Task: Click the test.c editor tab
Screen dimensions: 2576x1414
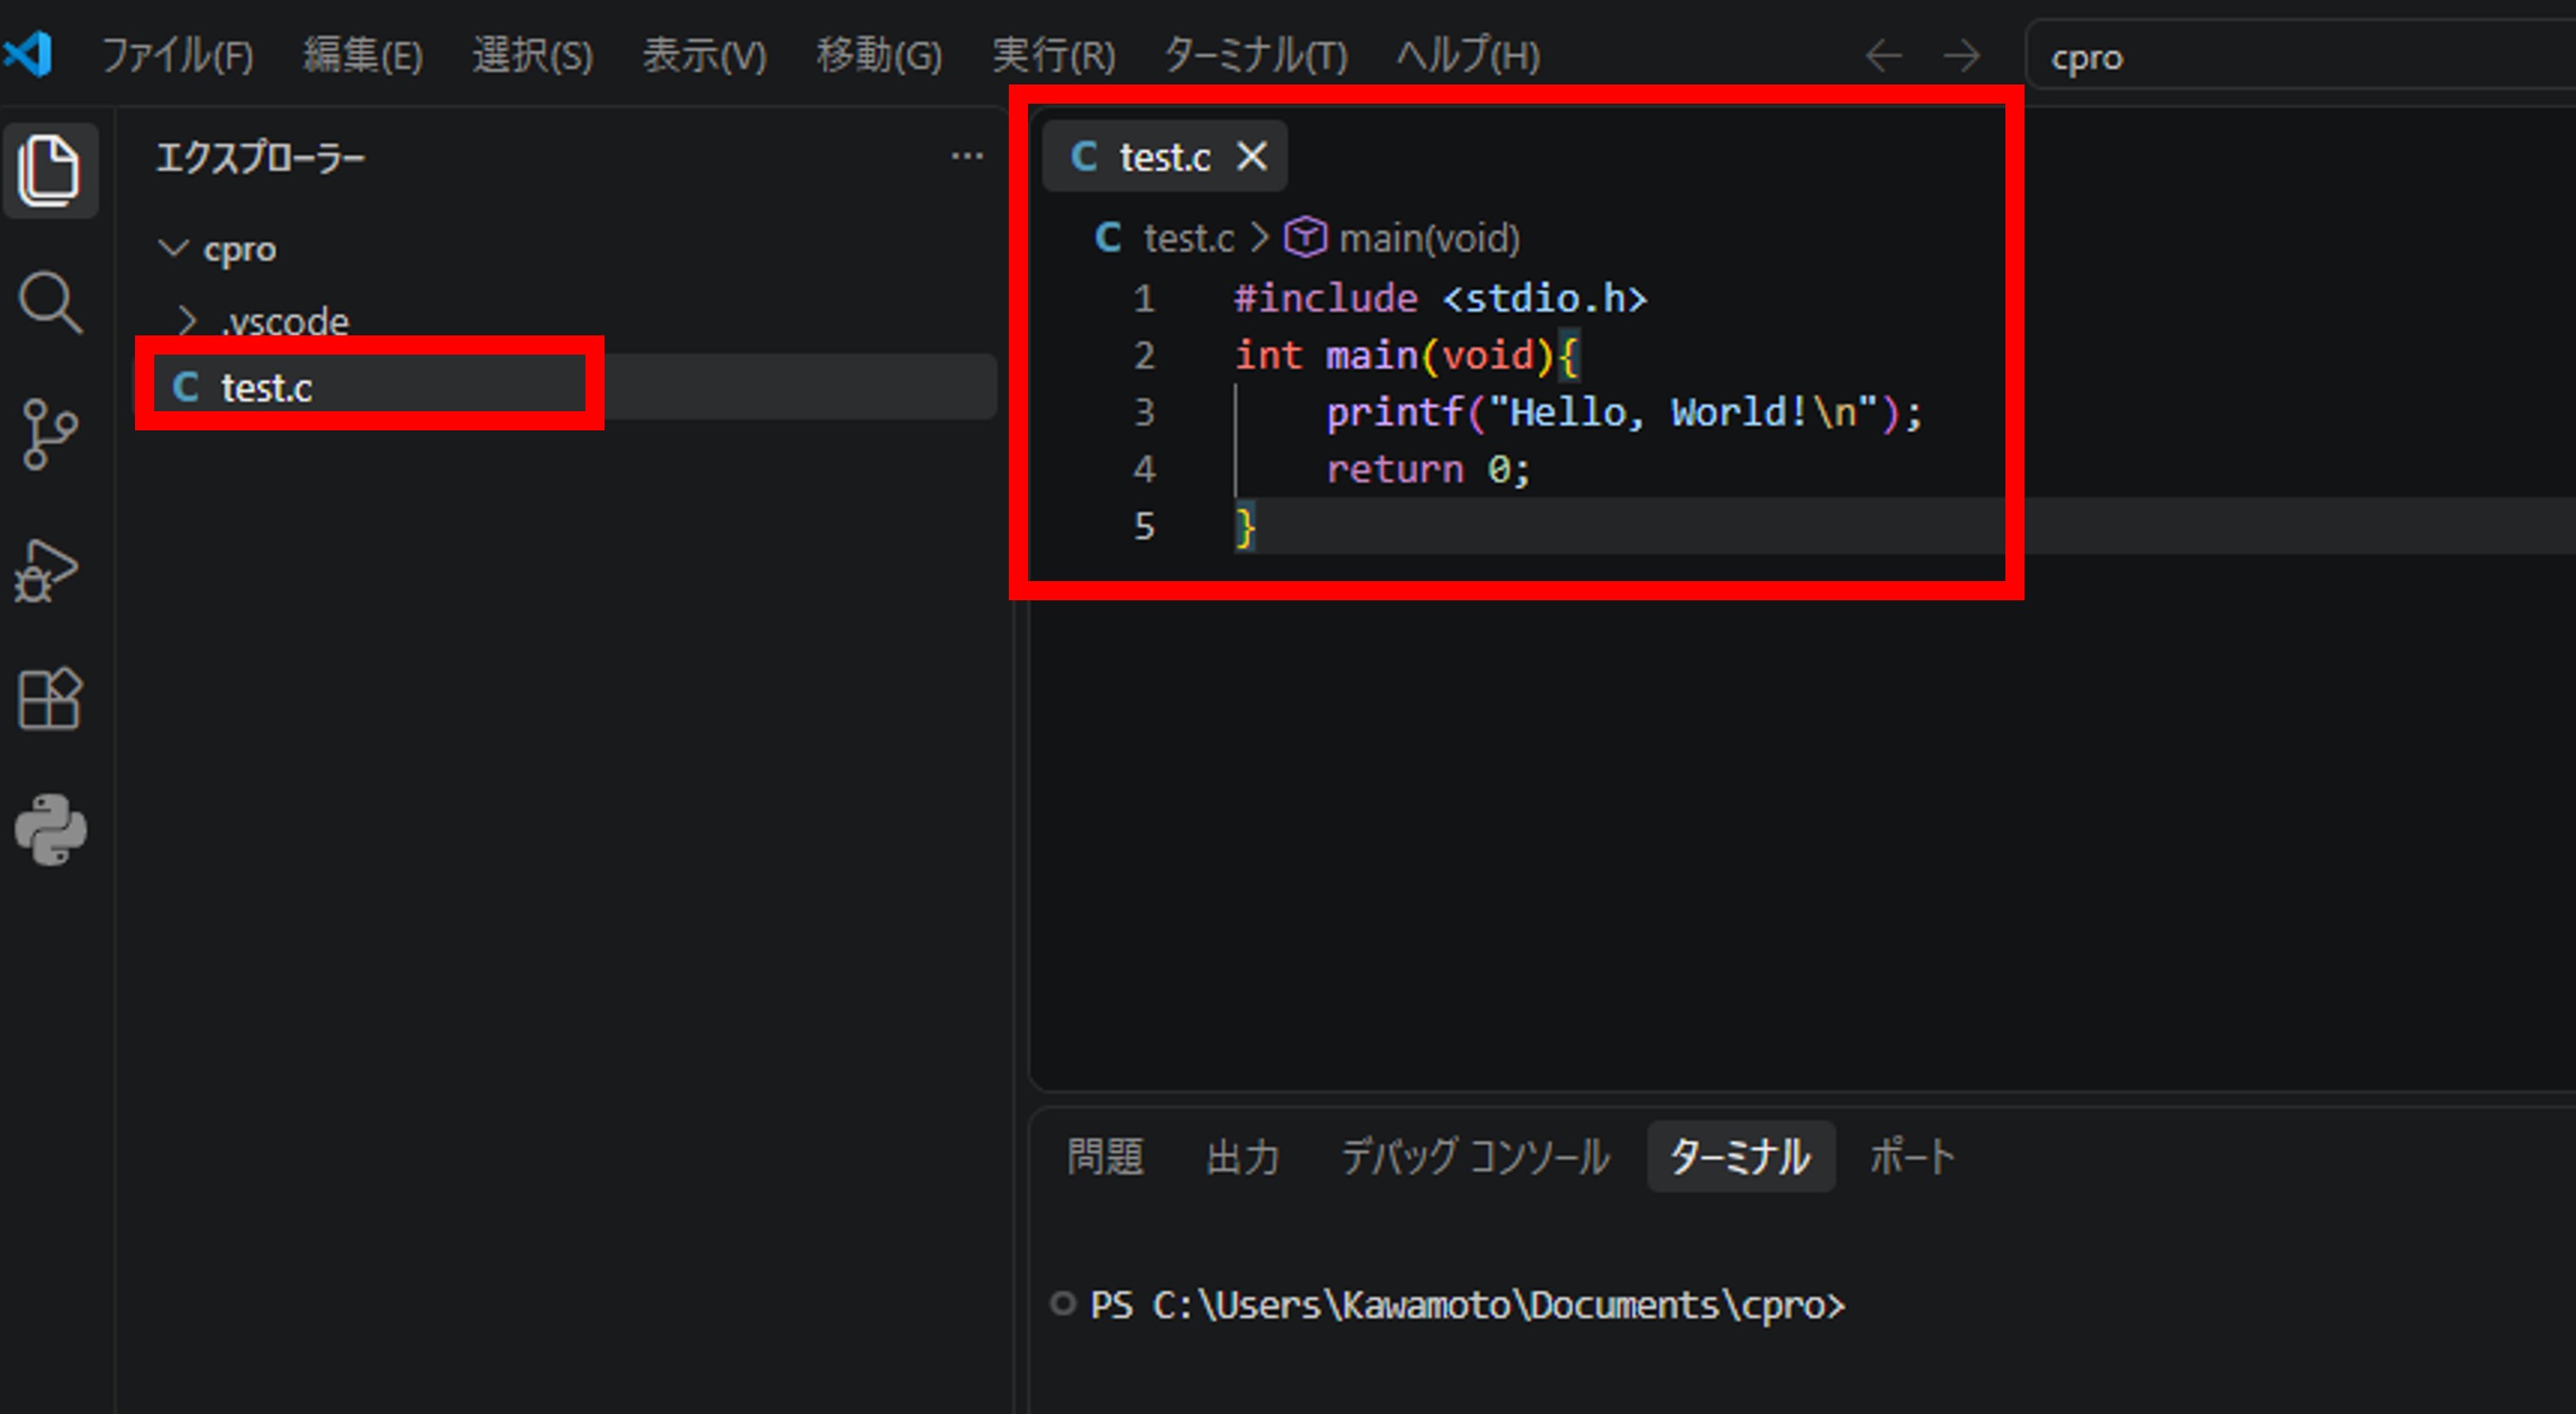Action: pyautogui.click(x=1164, y=156)
